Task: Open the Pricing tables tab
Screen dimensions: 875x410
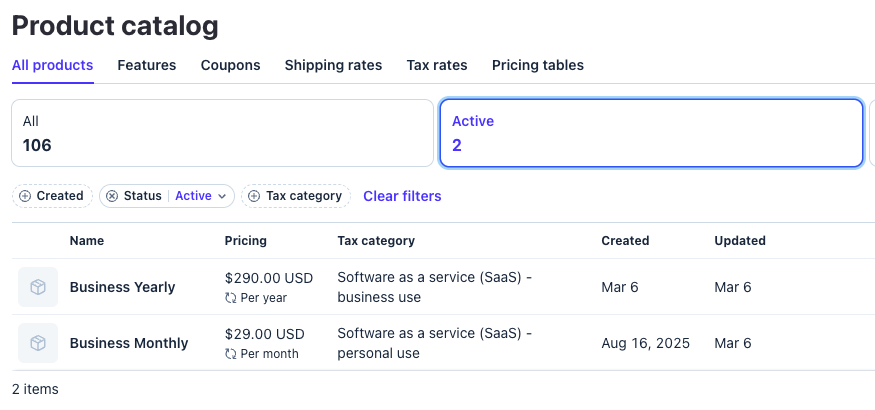Action: pyautogui.click(x=537, y=65)
